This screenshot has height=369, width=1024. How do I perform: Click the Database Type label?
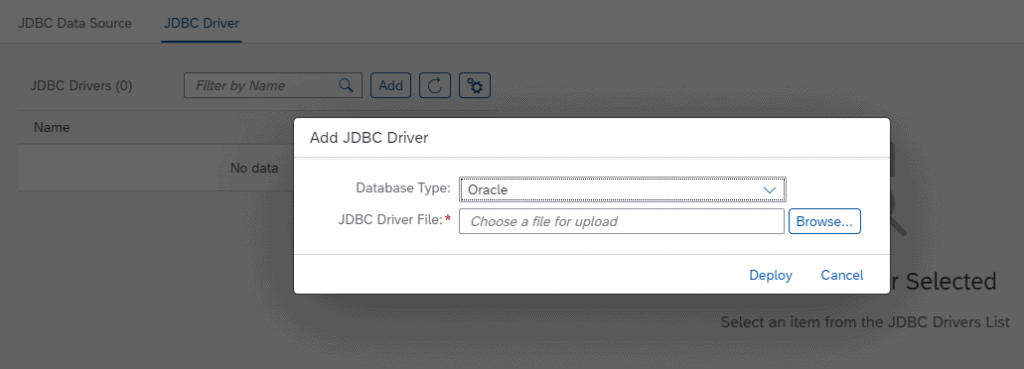tap(403, 188)
